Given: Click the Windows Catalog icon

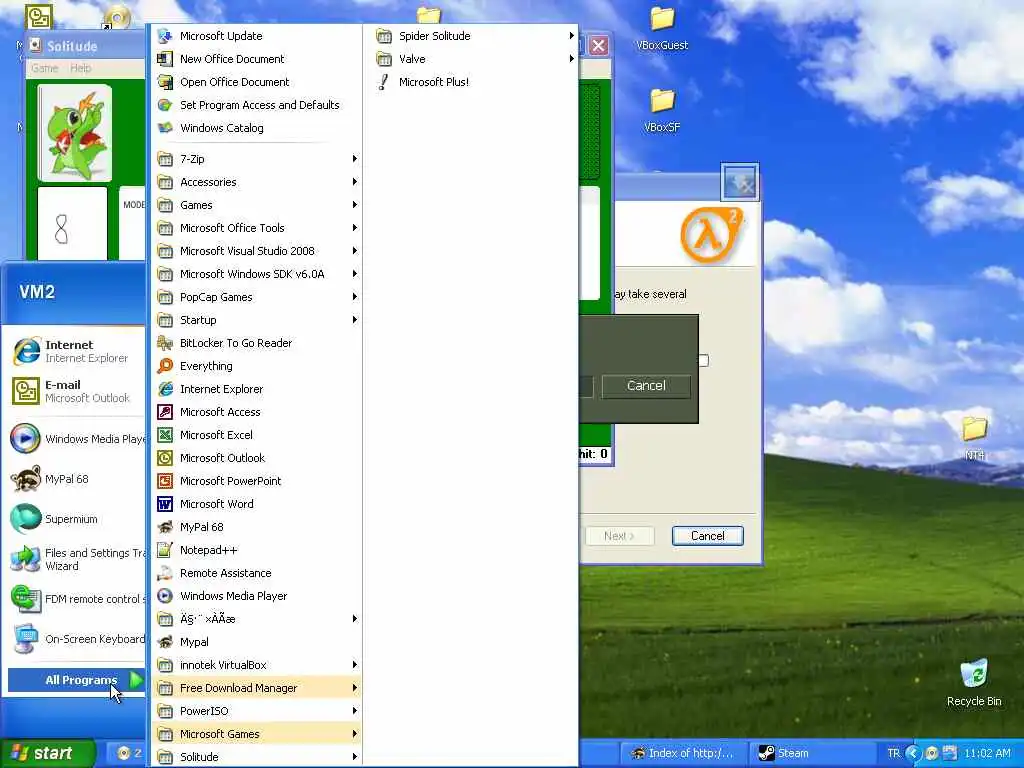Looking at the screenshot, I should pos(165,128).
